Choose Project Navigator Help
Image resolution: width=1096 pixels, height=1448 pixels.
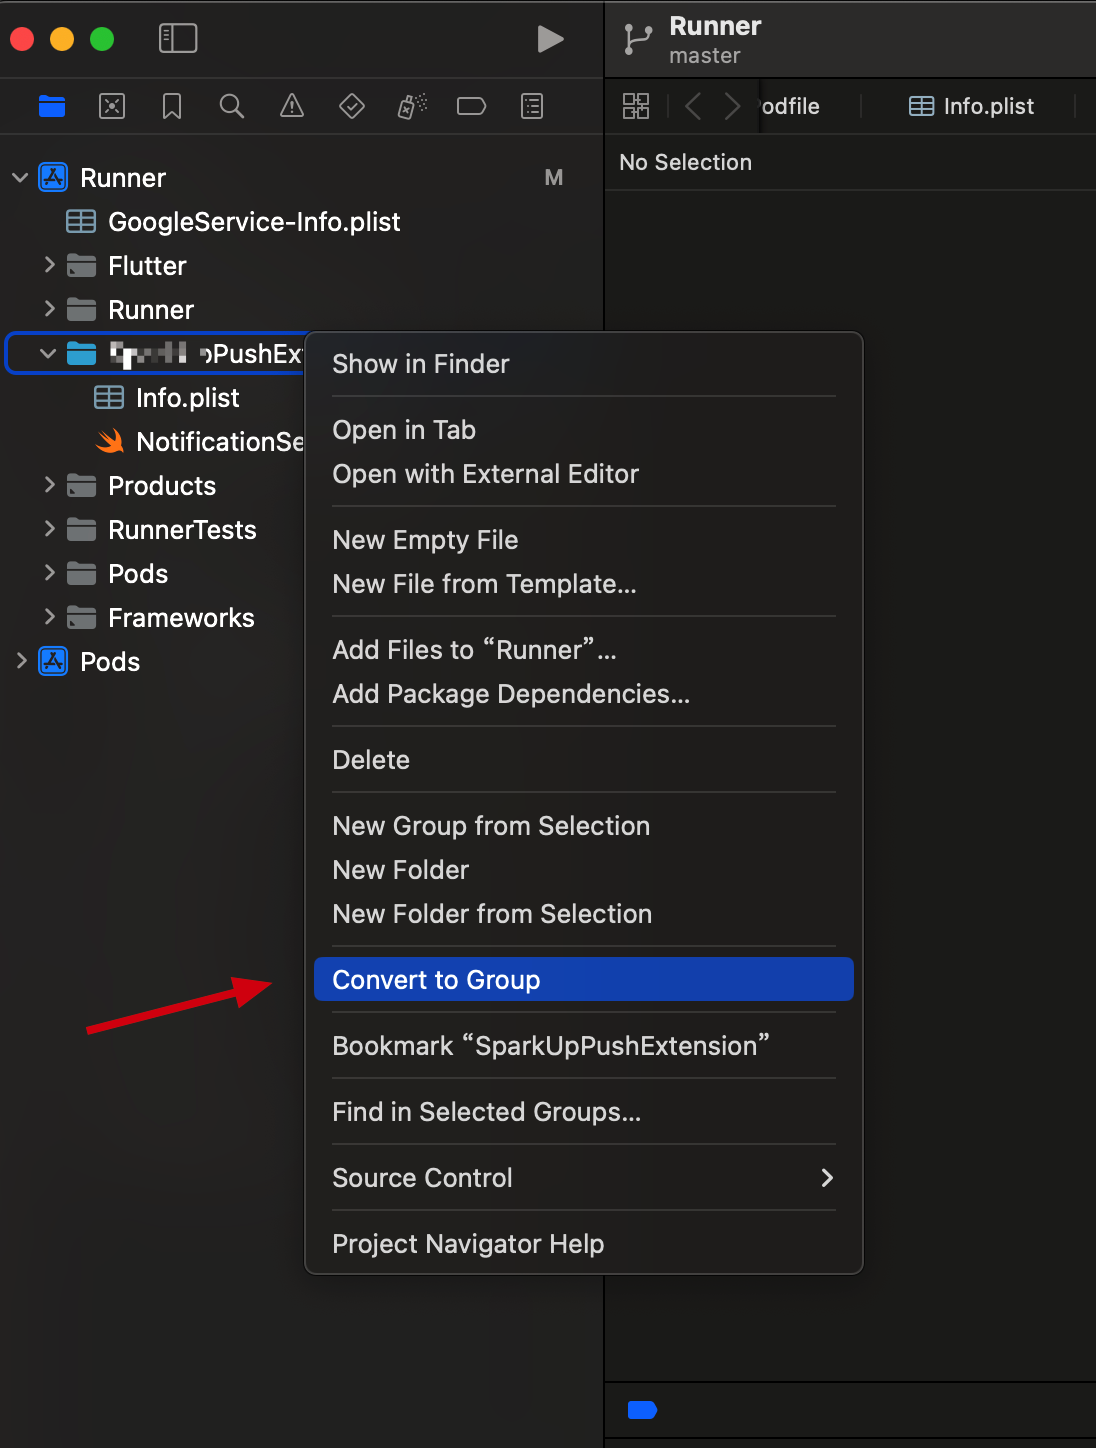pos(584,1244)
